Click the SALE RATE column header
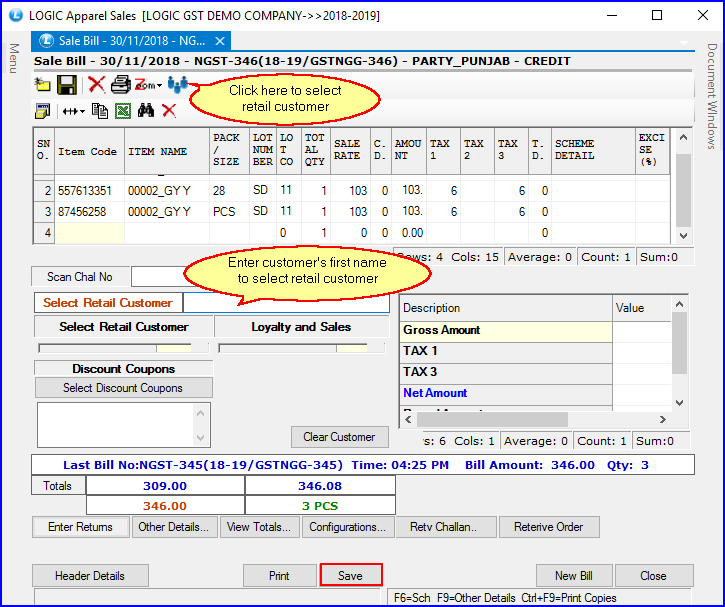725x607 pixels. point(350,152)
